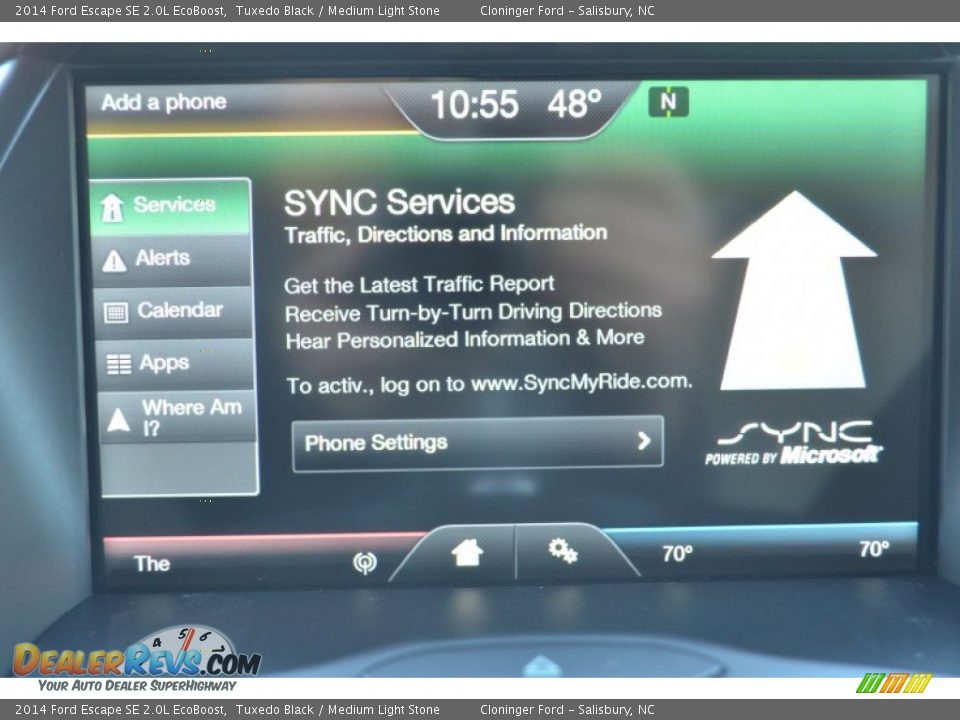
Task: Tap the Alerts warning triangle icon
Action: click(x=114, y=260)
